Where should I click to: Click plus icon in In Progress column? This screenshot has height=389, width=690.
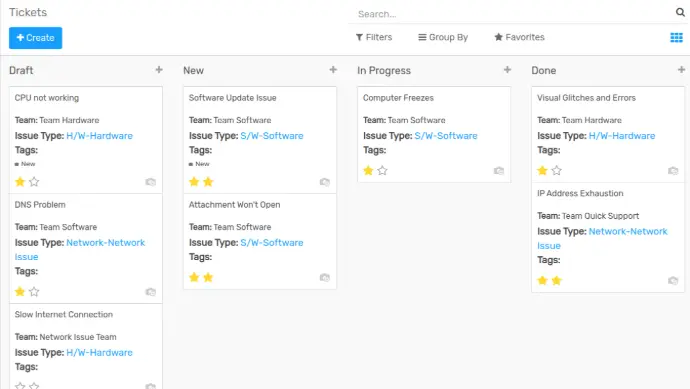coord(507,70)
